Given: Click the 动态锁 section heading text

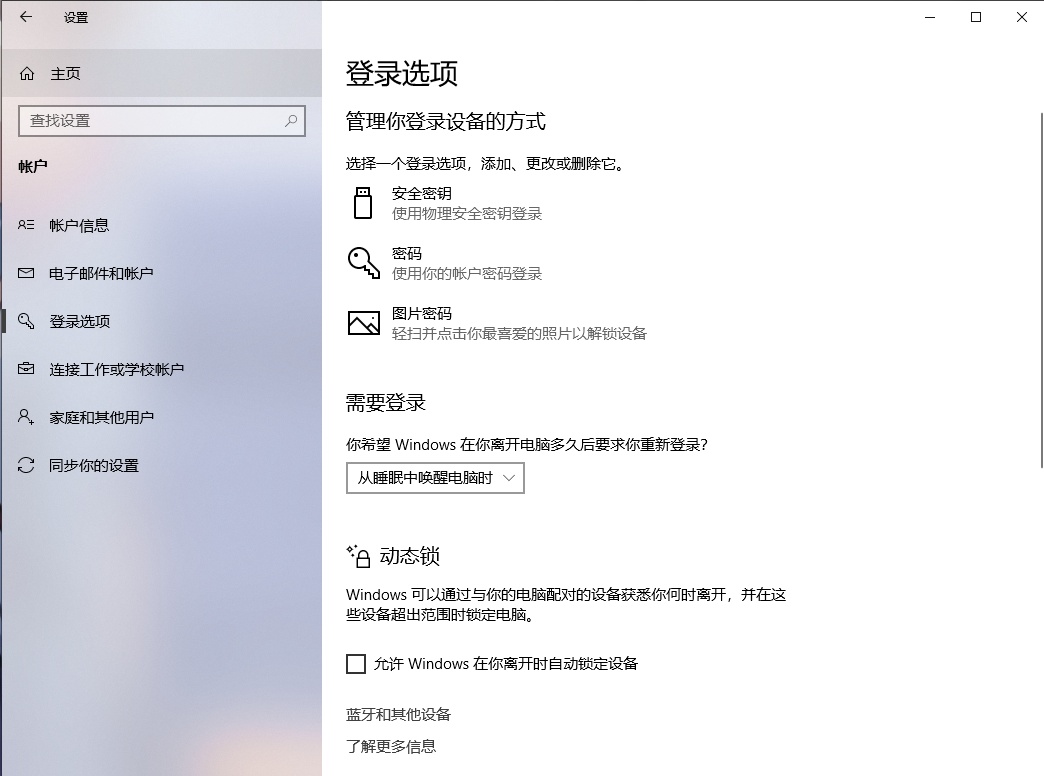Looking at the screenshot, I should 409,556.
